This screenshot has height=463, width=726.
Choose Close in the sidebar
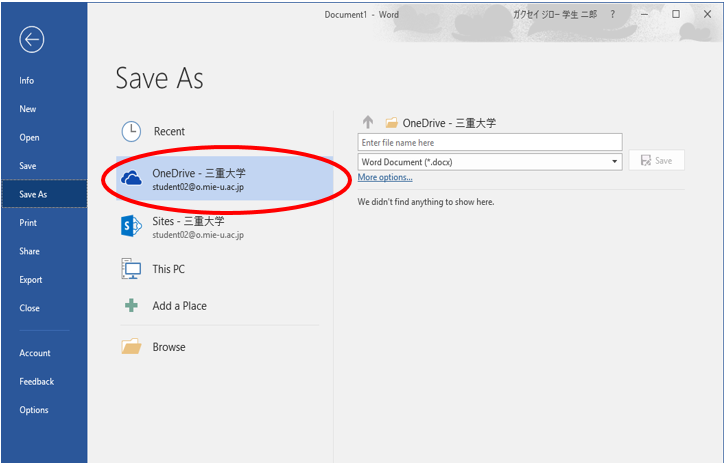(29, 308)
